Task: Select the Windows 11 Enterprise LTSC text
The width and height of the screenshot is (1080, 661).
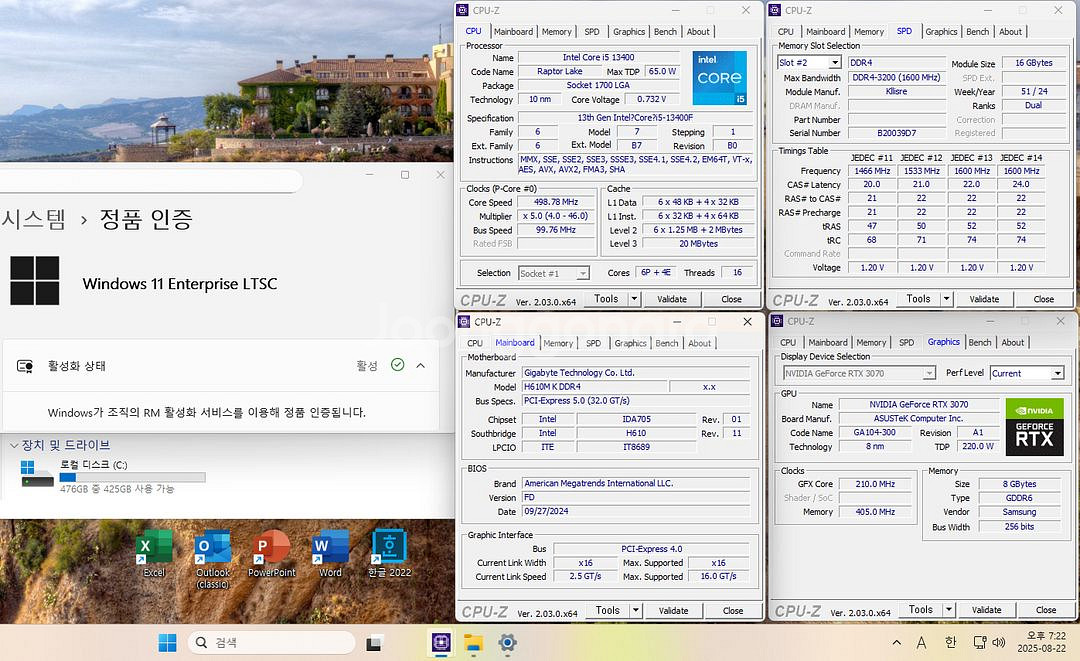Action: (180, 284)
